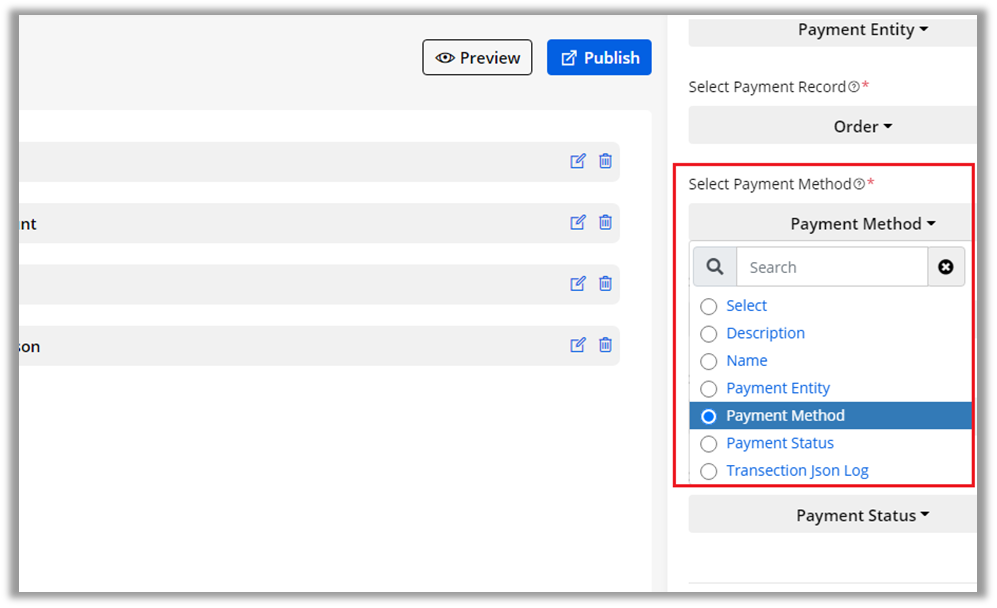This screenshot has height=608, width=997.
Task: Click the edit icon on the first row
Action: tap(578, 161)
